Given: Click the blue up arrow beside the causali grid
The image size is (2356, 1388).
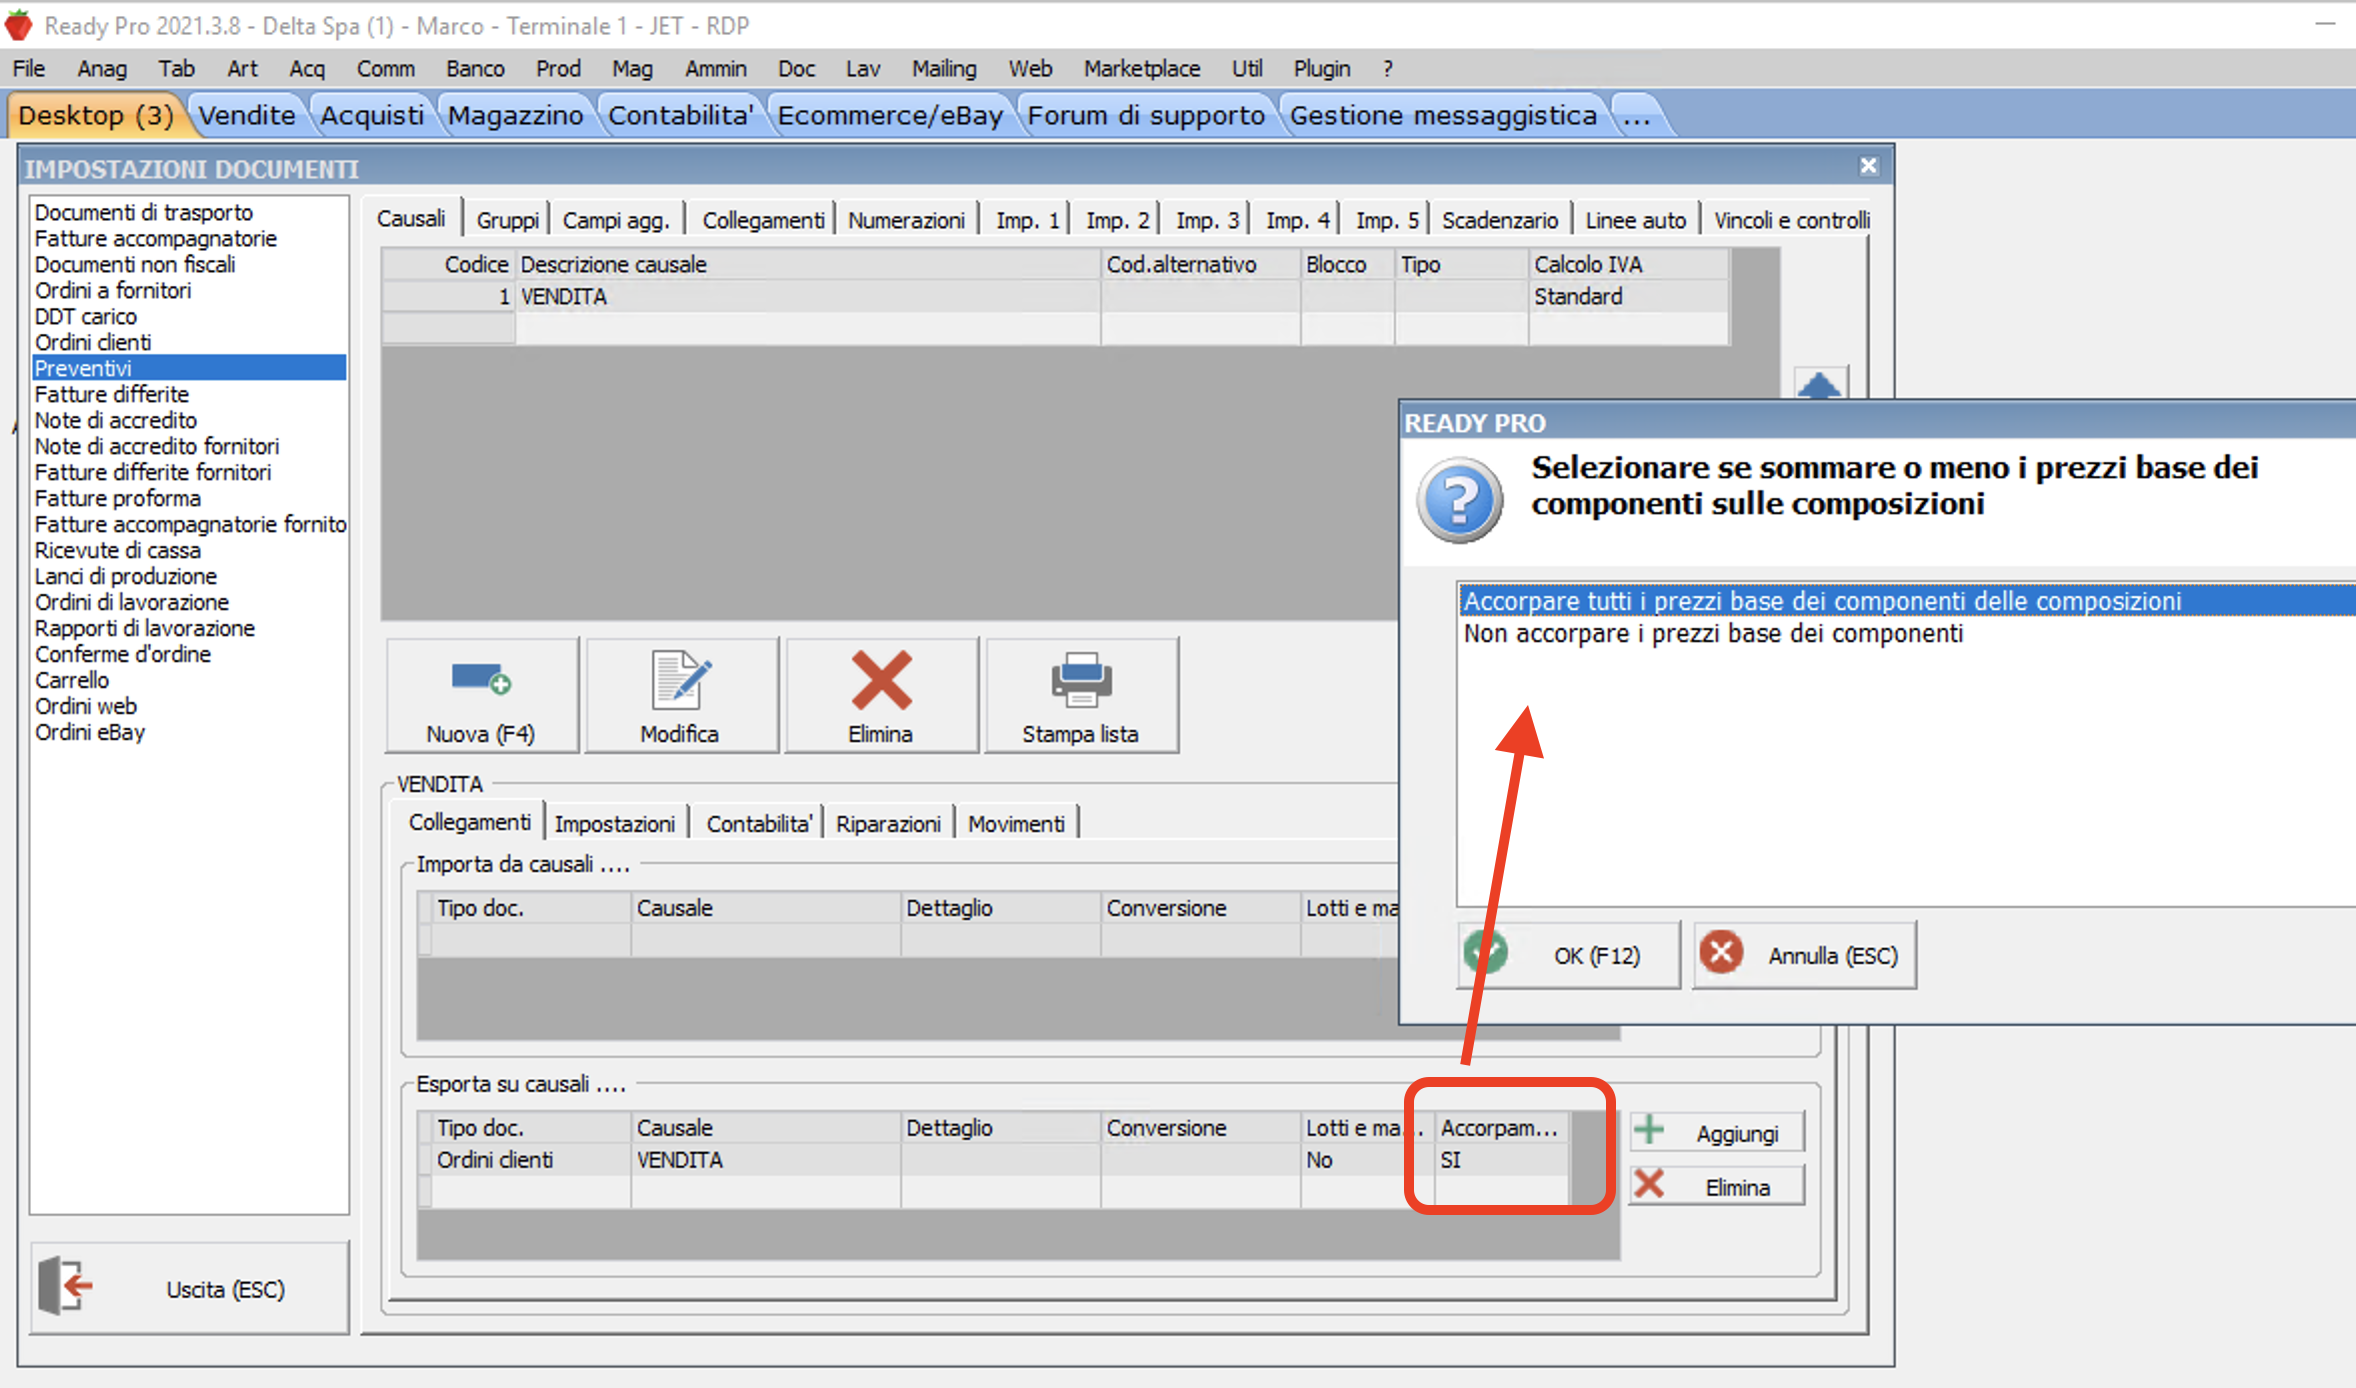Looking at the screenshot, I should coord(1820,383).
